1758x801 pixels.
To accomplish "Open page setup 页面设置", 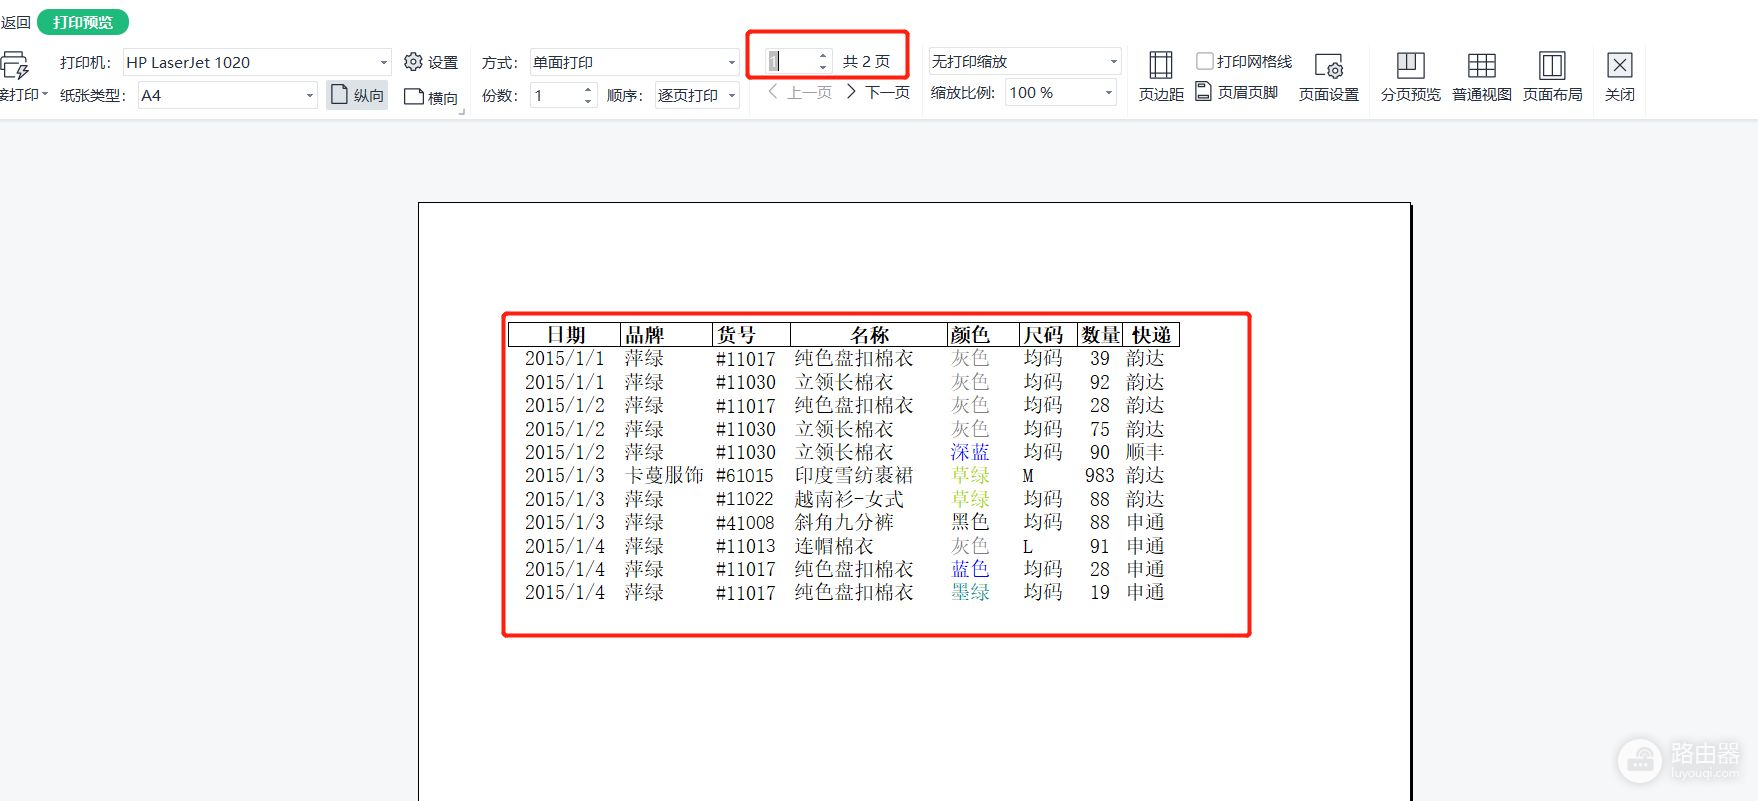I will (x=1328, y=77).
